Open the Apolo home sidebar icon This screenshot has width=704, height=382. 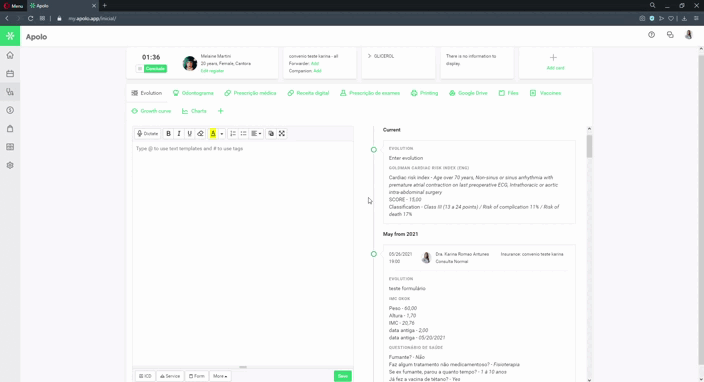point(10,55)
